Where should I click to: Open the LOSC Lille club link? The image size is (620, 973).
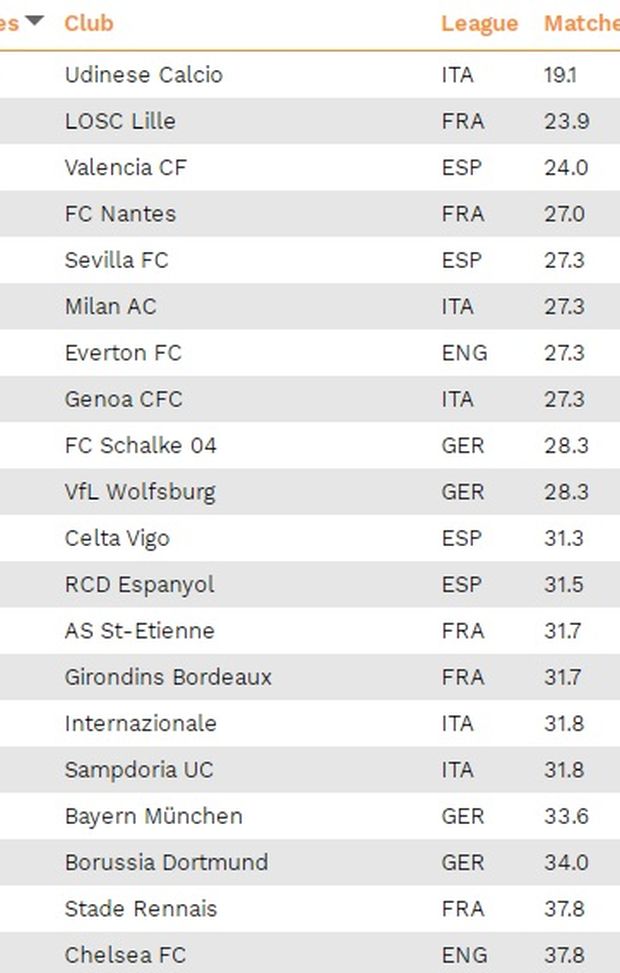tap(120, 121)
